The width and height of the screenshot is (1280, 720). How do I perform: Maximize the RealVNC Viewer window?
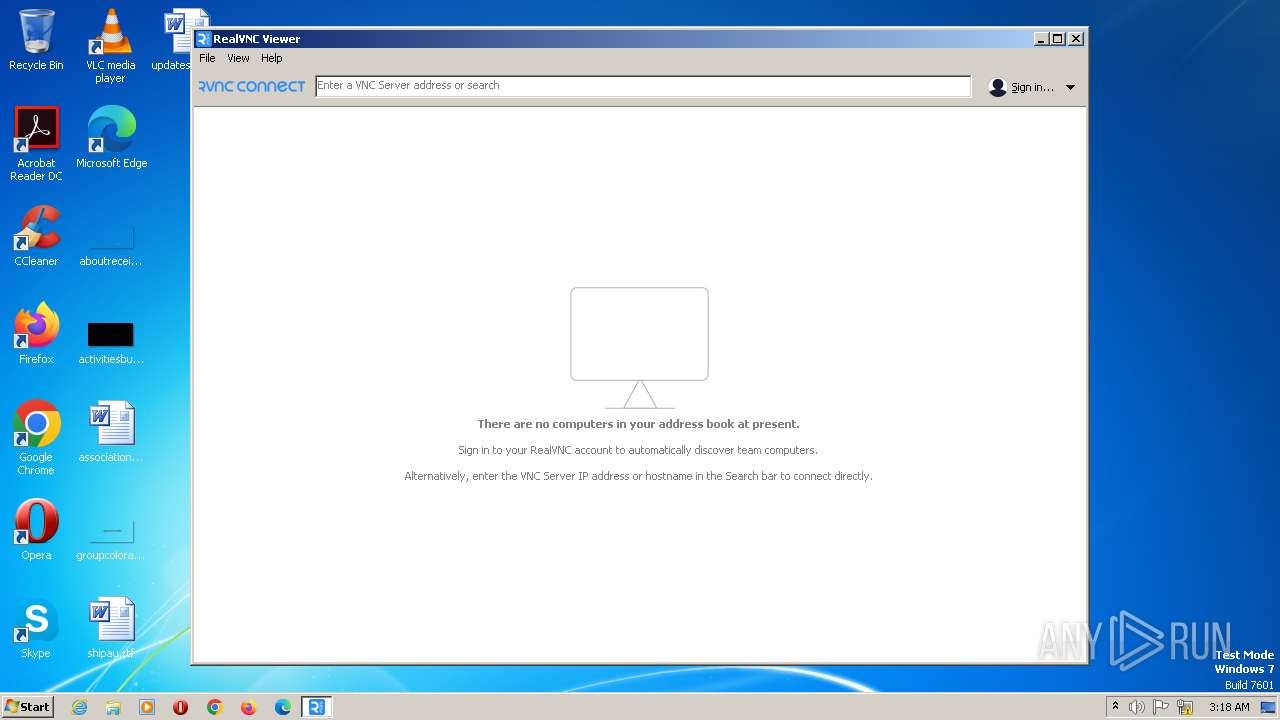coord(1058,39)
